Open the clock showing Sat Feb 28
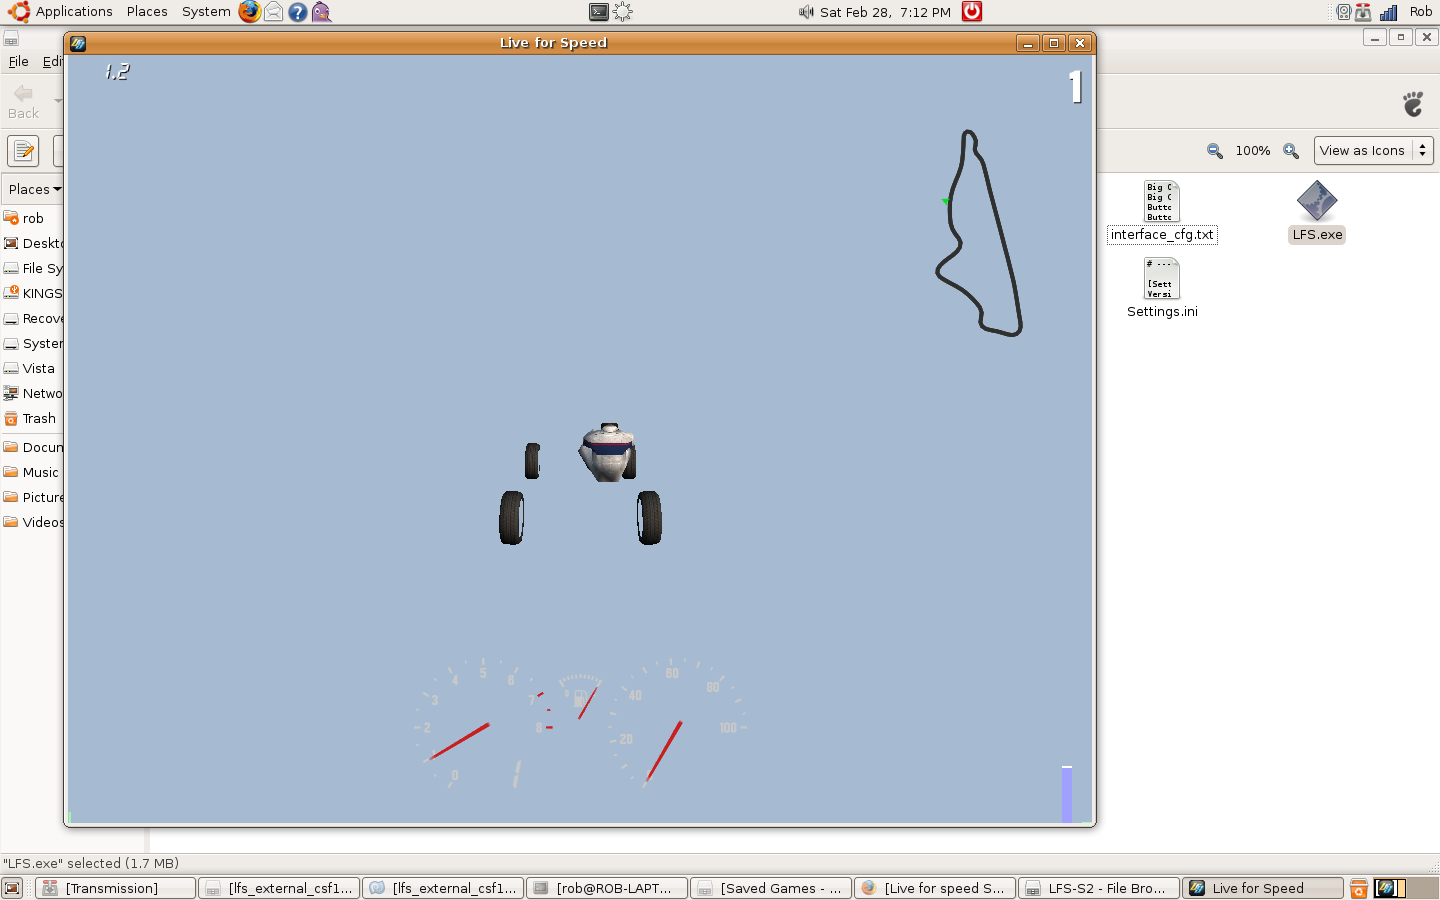The width and height of the screenshot is (1440, 900). 885,12
